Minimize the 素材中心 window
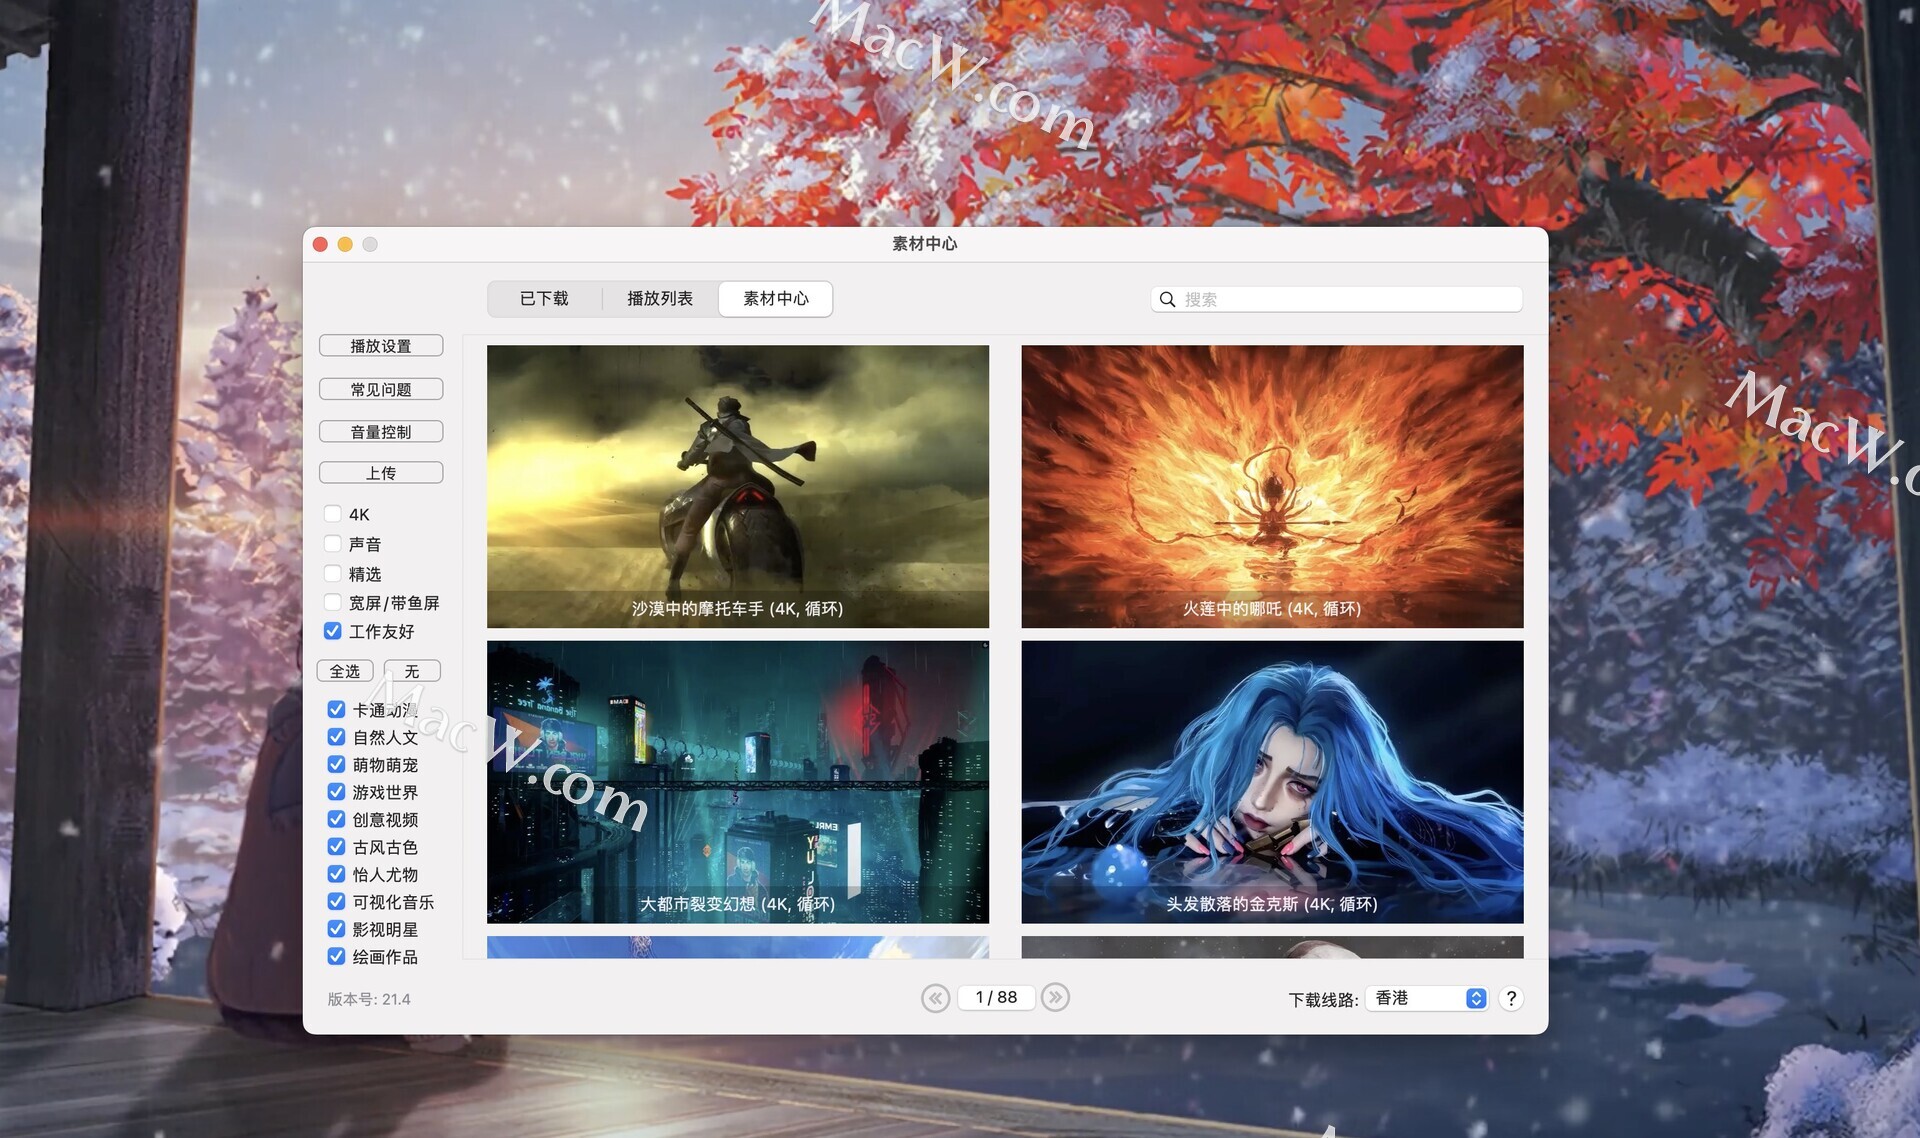Image resolution: width=1920 pixels, height=1138 pixels. pyautogui.click(x=345, y=244)
